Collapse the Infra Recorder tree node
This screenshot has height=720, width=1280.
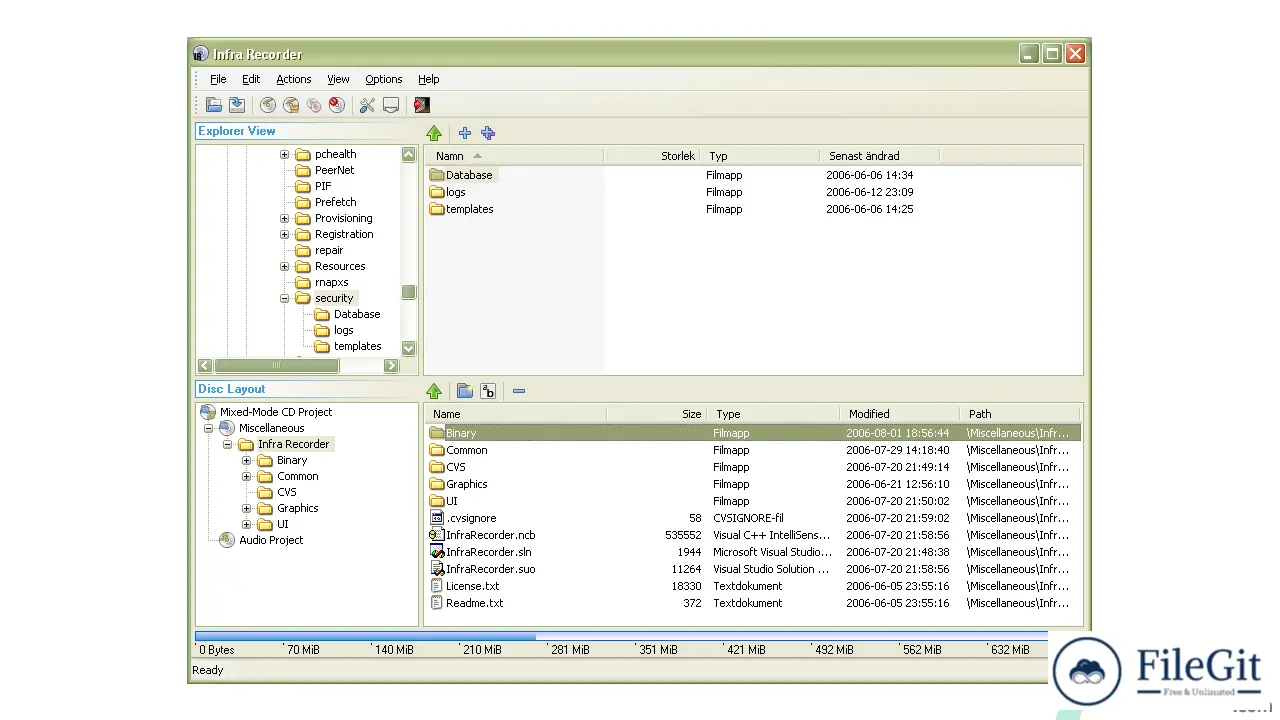[227, 444]
